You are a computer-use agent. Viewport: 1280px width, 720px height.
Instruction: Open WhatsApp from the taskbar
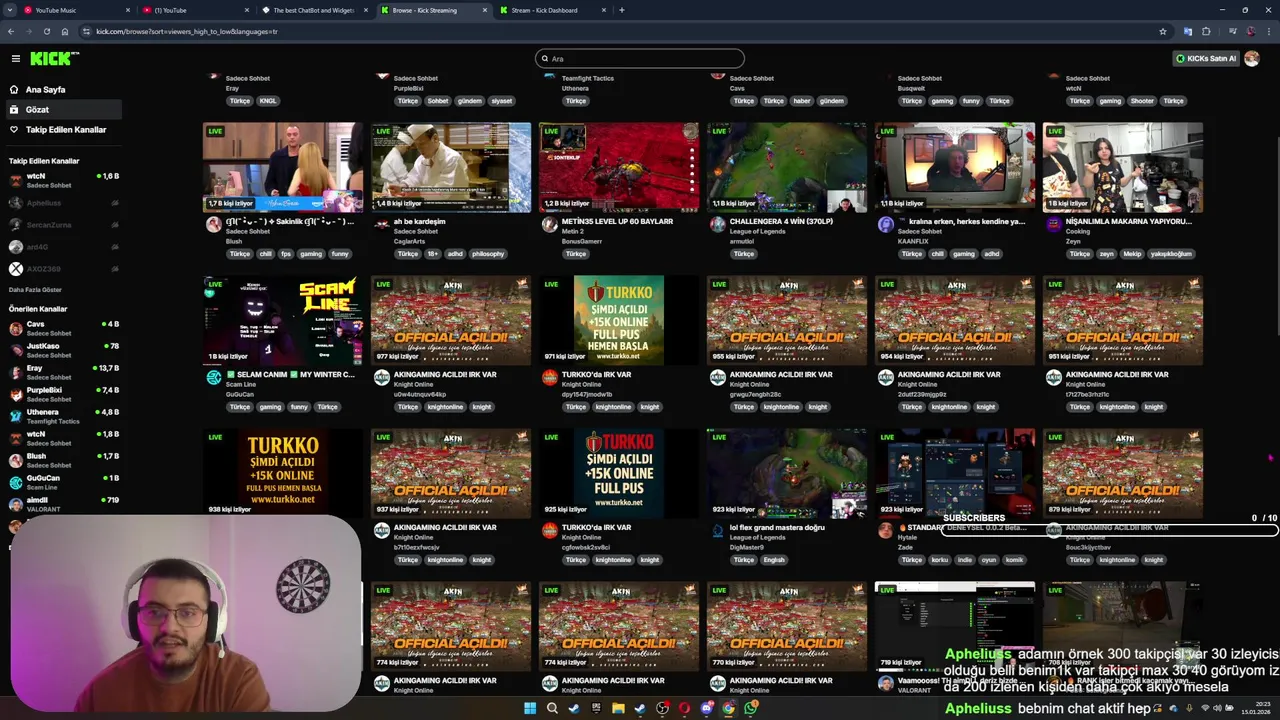750,708
